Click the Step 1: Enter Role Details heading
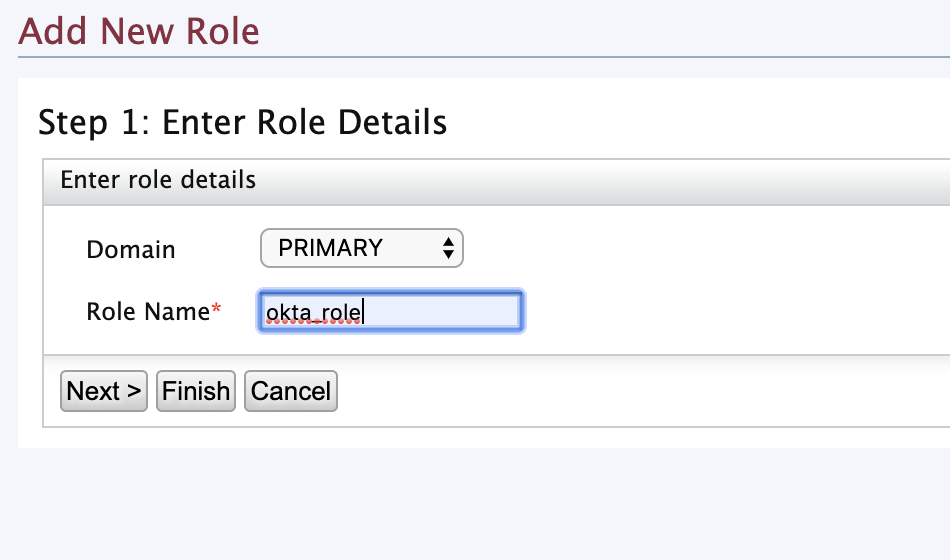Viewport: 950px width, 560px height. [x=242, y=123]
